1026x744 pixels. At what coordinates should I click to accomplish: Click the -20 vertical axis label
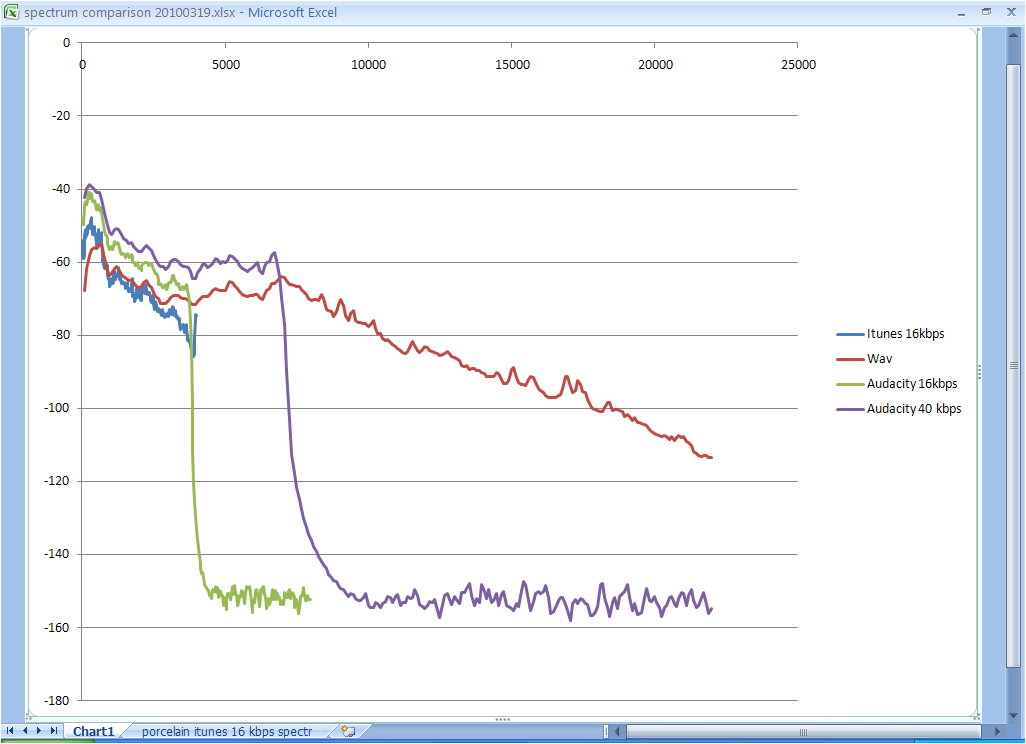(61, 116)
